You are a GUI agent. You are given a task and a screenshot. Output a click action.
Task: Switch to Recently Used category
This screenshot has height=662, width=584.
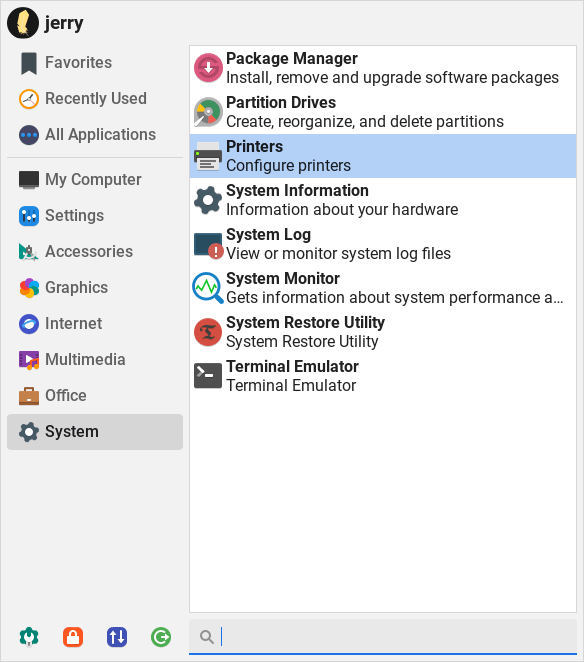pyautogui.click(x=95, y=99)
